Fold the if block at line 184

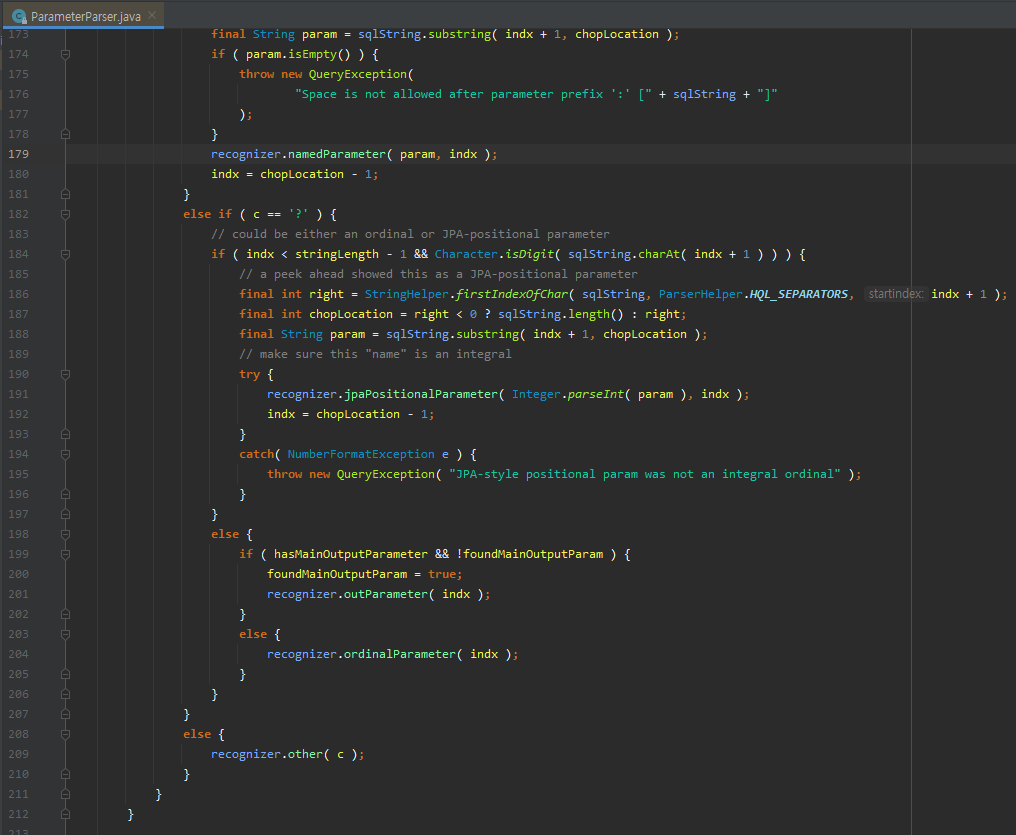[65, 254]
